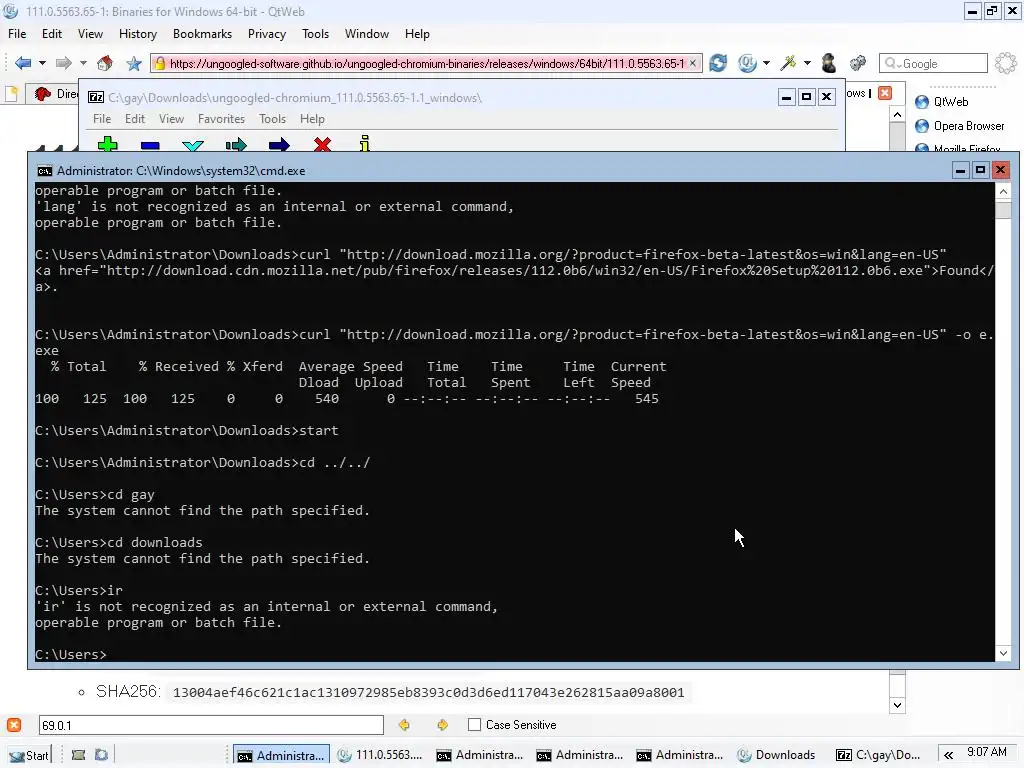Clear the address bar with X
The image size is (1024, 768).
click(x=693, y=63)
